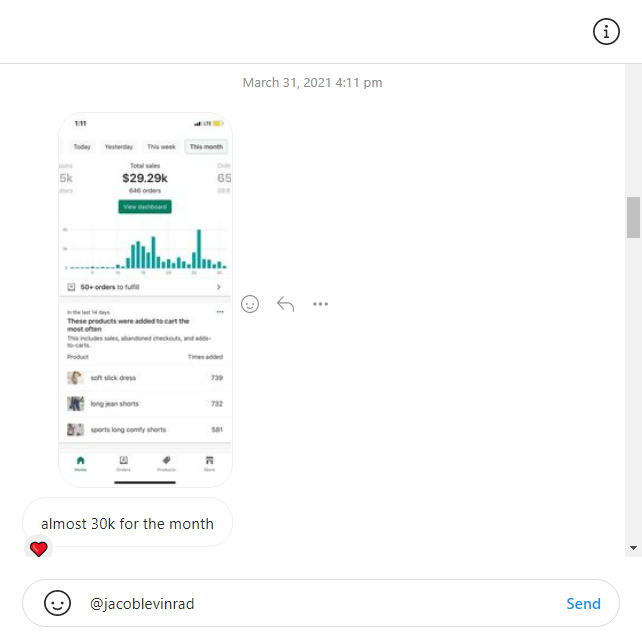Click the Send button
This screenshot has width=642, height=644.
pyautogui.click(x=583, y=603)
